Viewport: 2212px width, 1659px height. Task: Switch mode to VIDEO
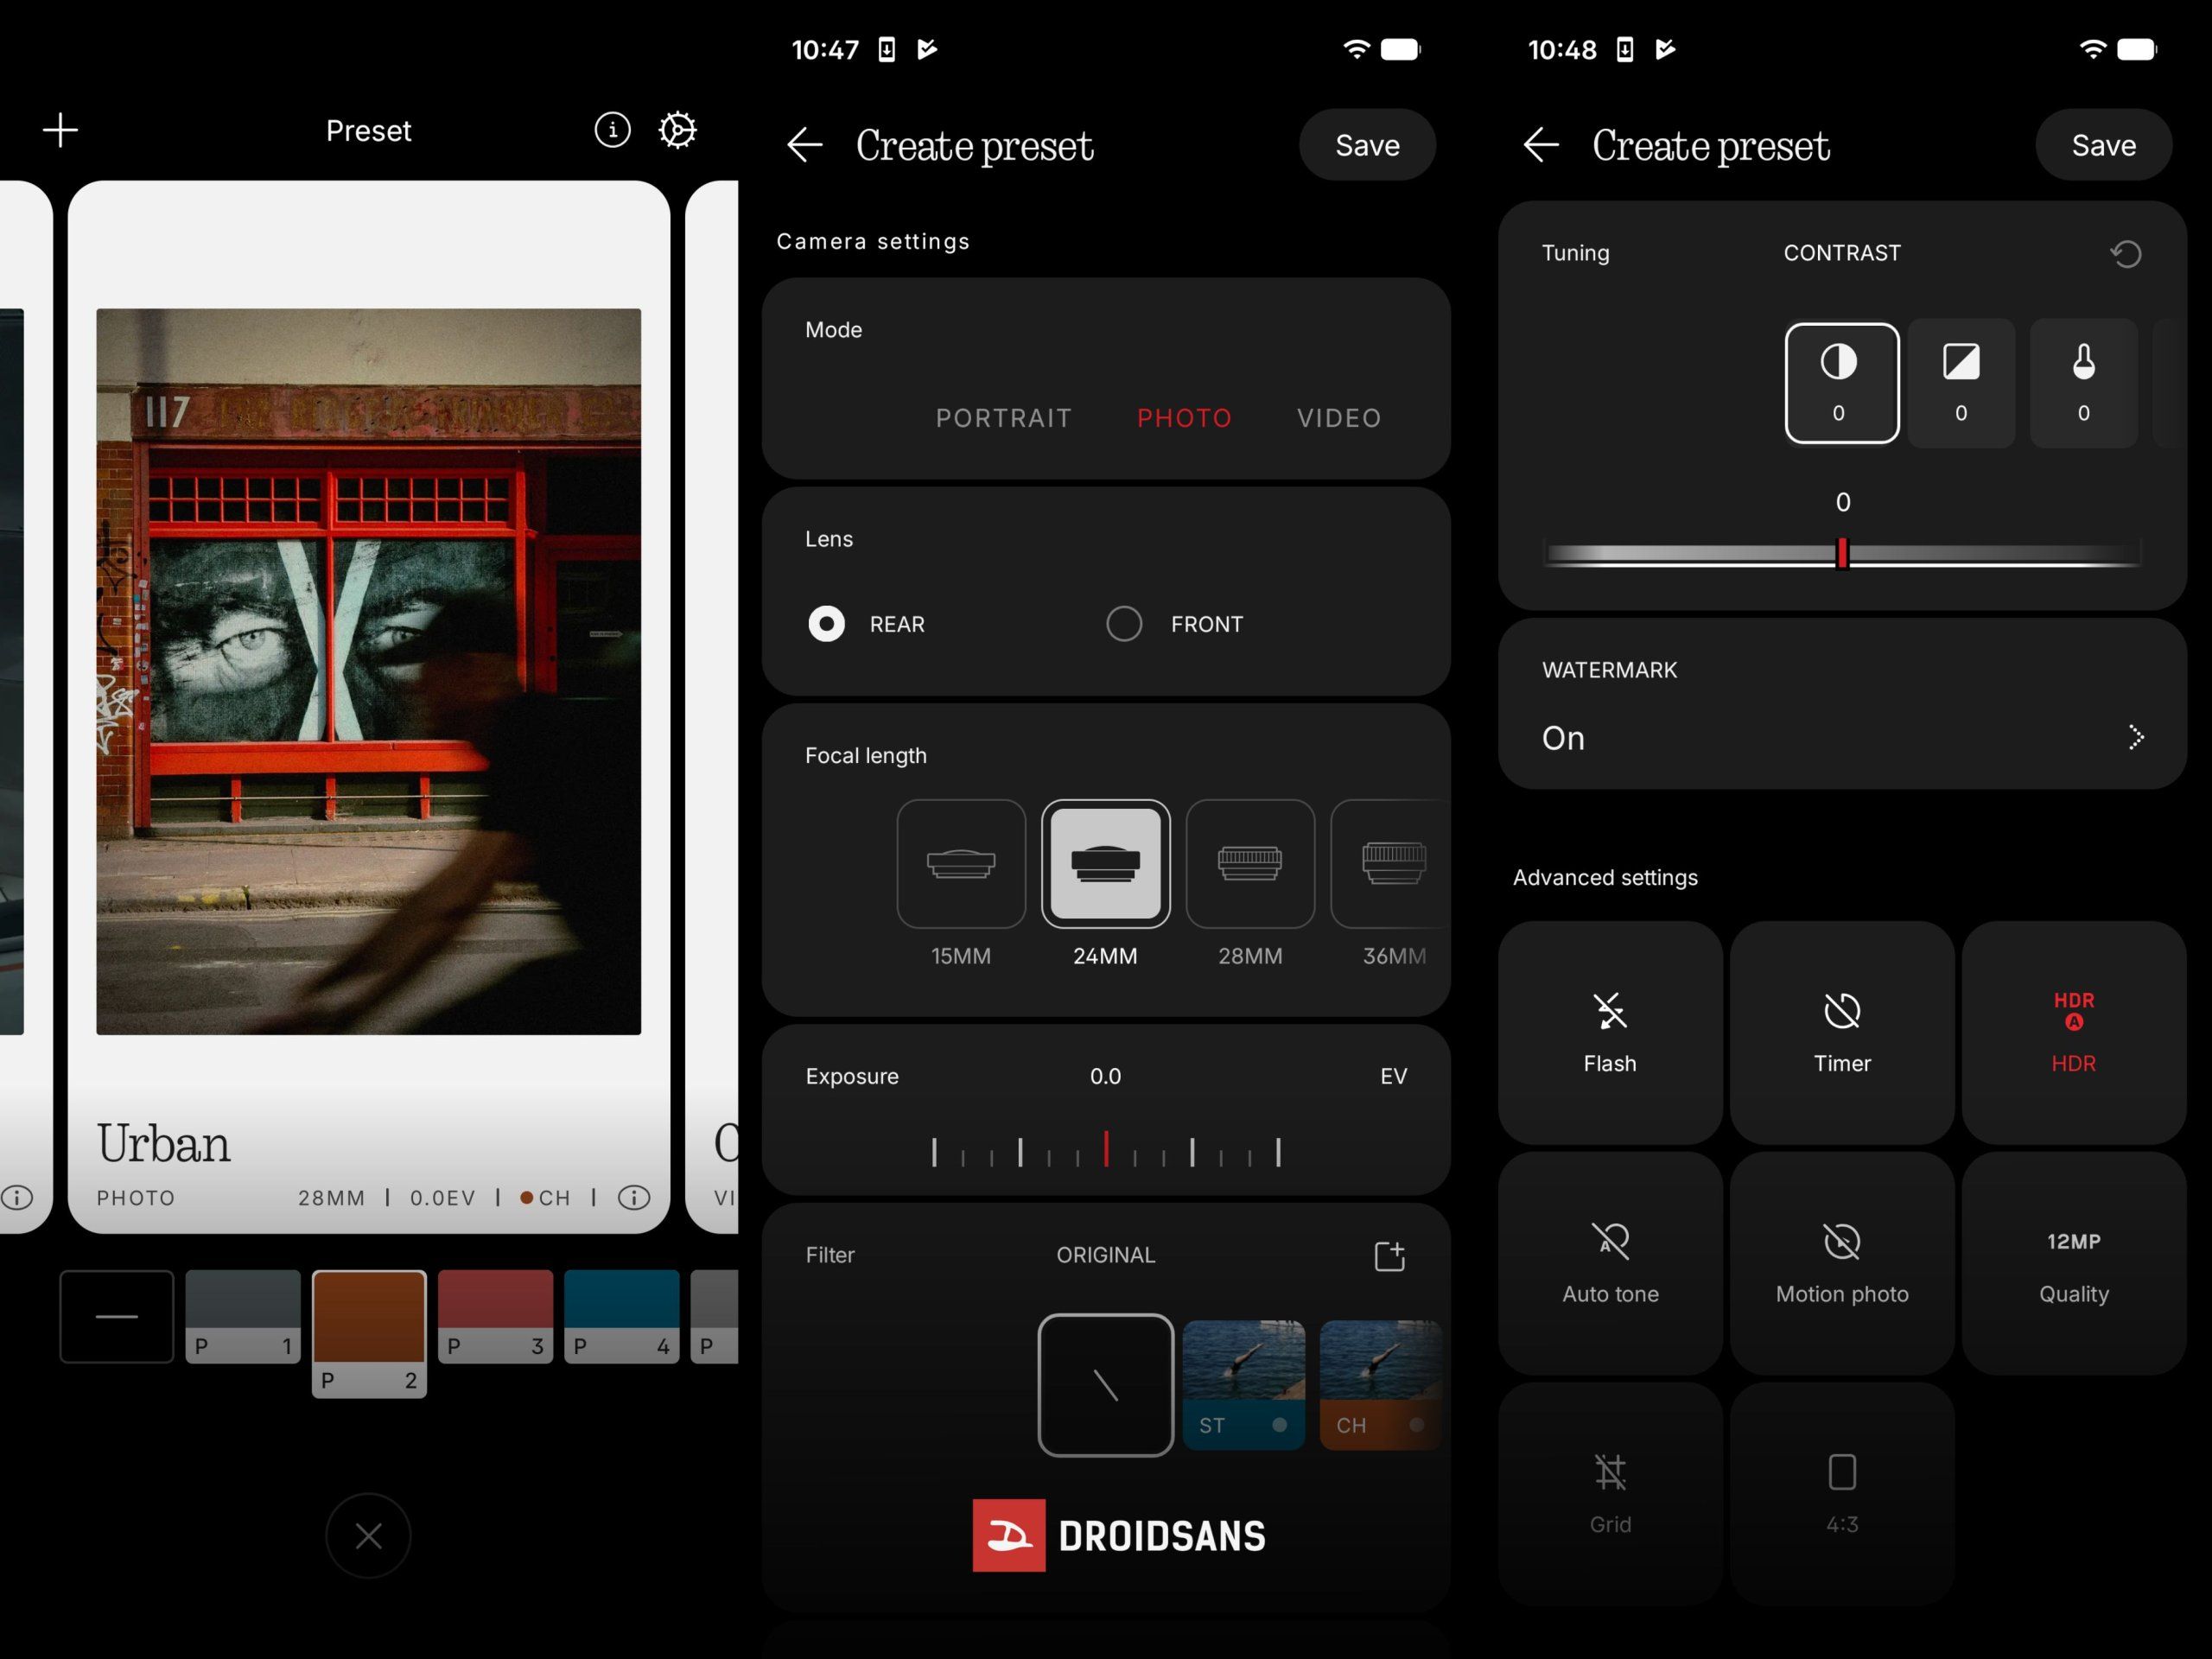click(x=1339, y=418)
